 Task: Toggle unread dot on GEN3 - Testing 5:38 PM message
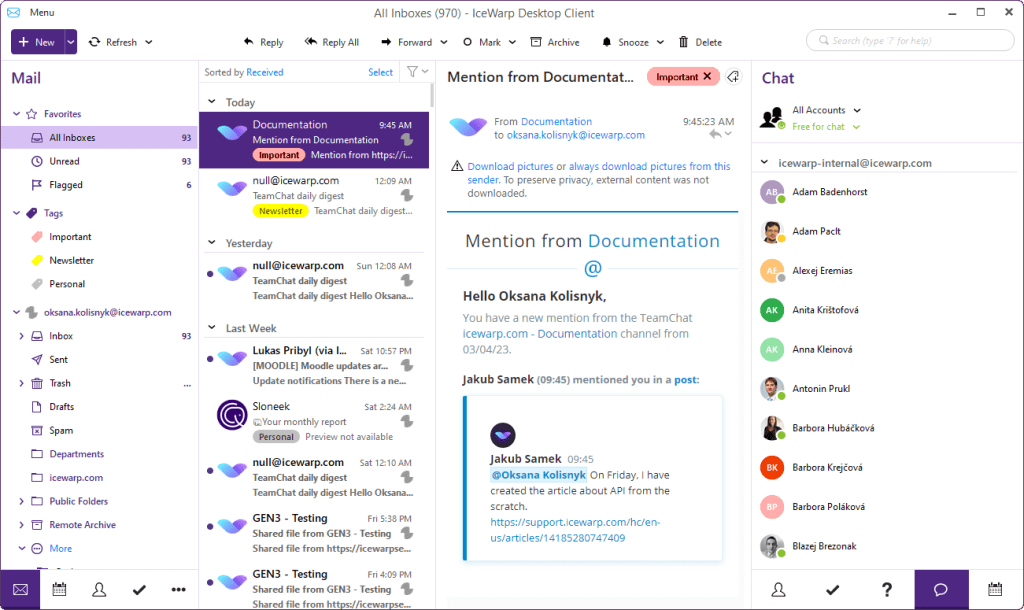(x=210, y=526)
